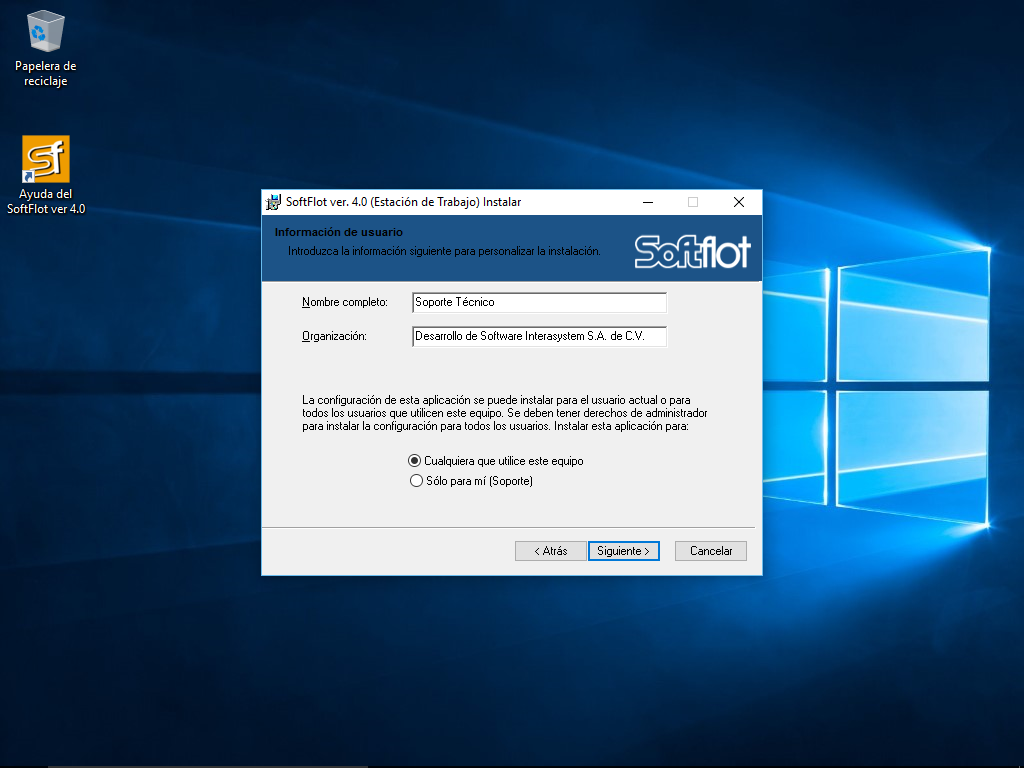This screenshot has height=768, width=1024.
Task: Close the SoftFlot installer window
Action: click(739, 202)
